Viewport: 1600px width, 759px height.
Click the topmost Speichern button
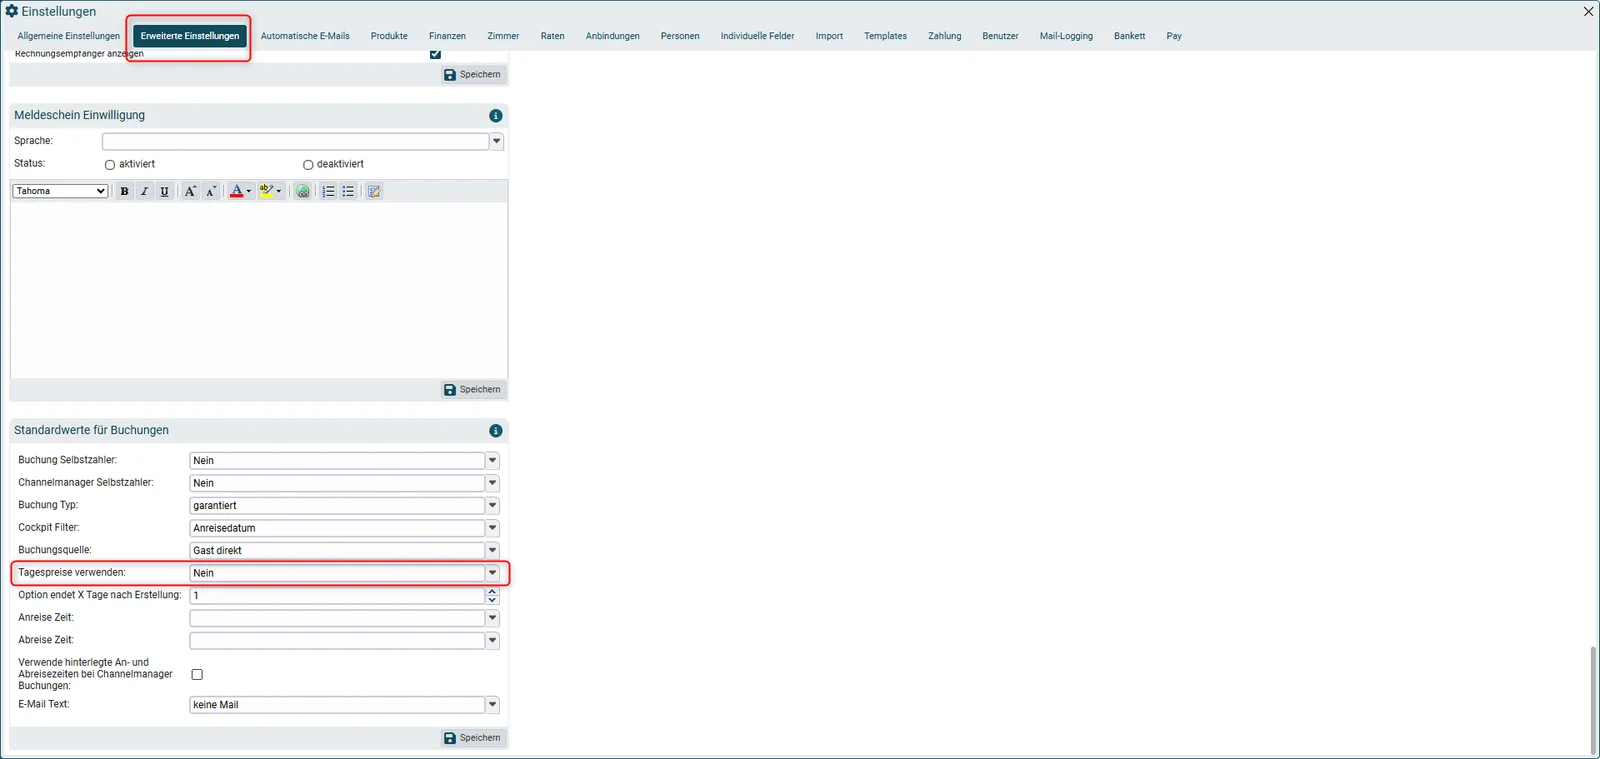(x=472, y=75)
